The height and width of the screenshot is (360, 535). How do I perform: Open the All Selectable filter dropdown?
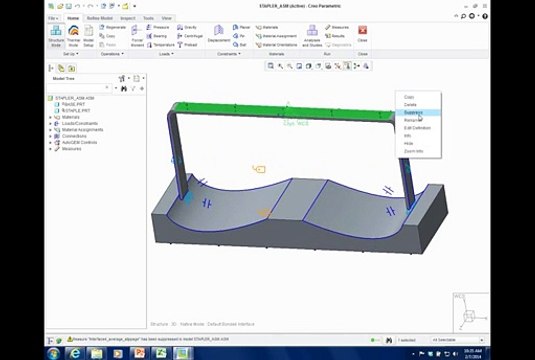pos(458,340)
